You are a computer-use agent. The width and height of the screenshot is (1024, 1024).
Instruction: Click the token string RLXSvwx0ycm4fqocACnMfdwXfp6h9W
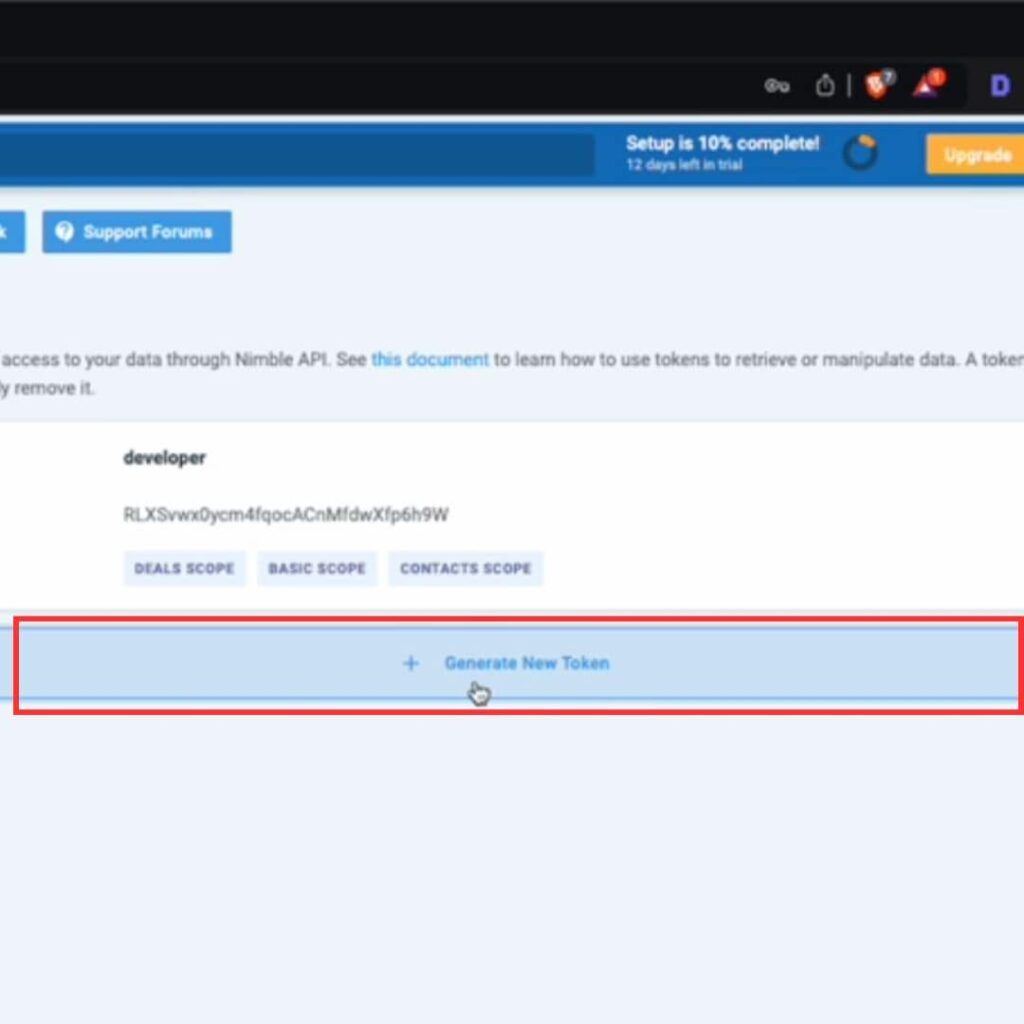(x=285, y=515)
